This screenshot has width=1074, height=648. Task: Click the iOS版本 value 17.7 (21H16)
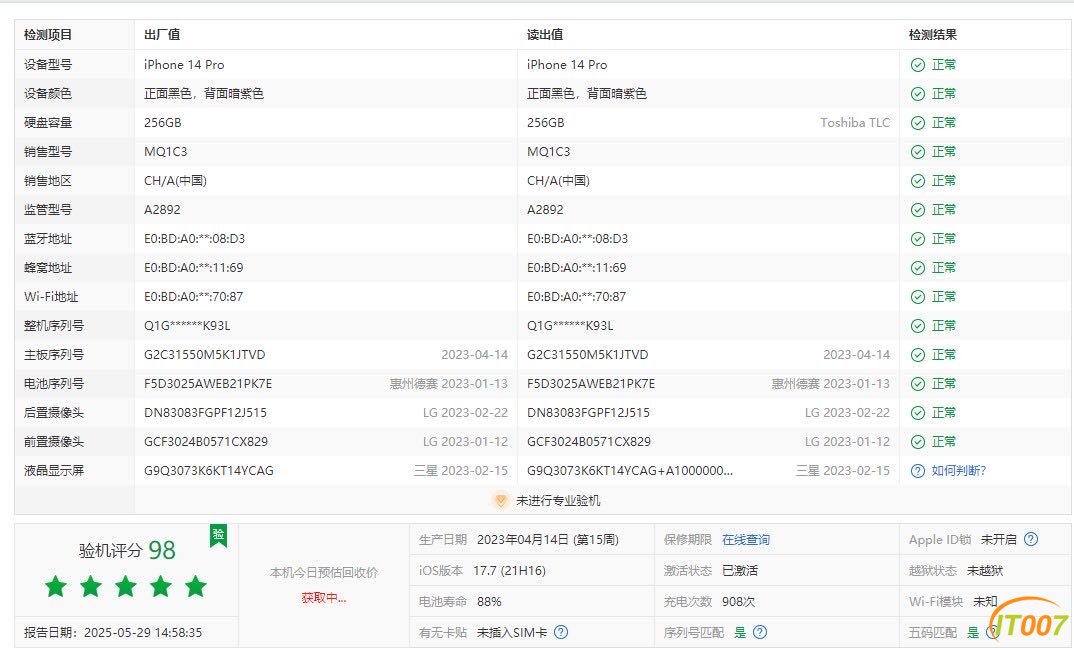point(510,571)
